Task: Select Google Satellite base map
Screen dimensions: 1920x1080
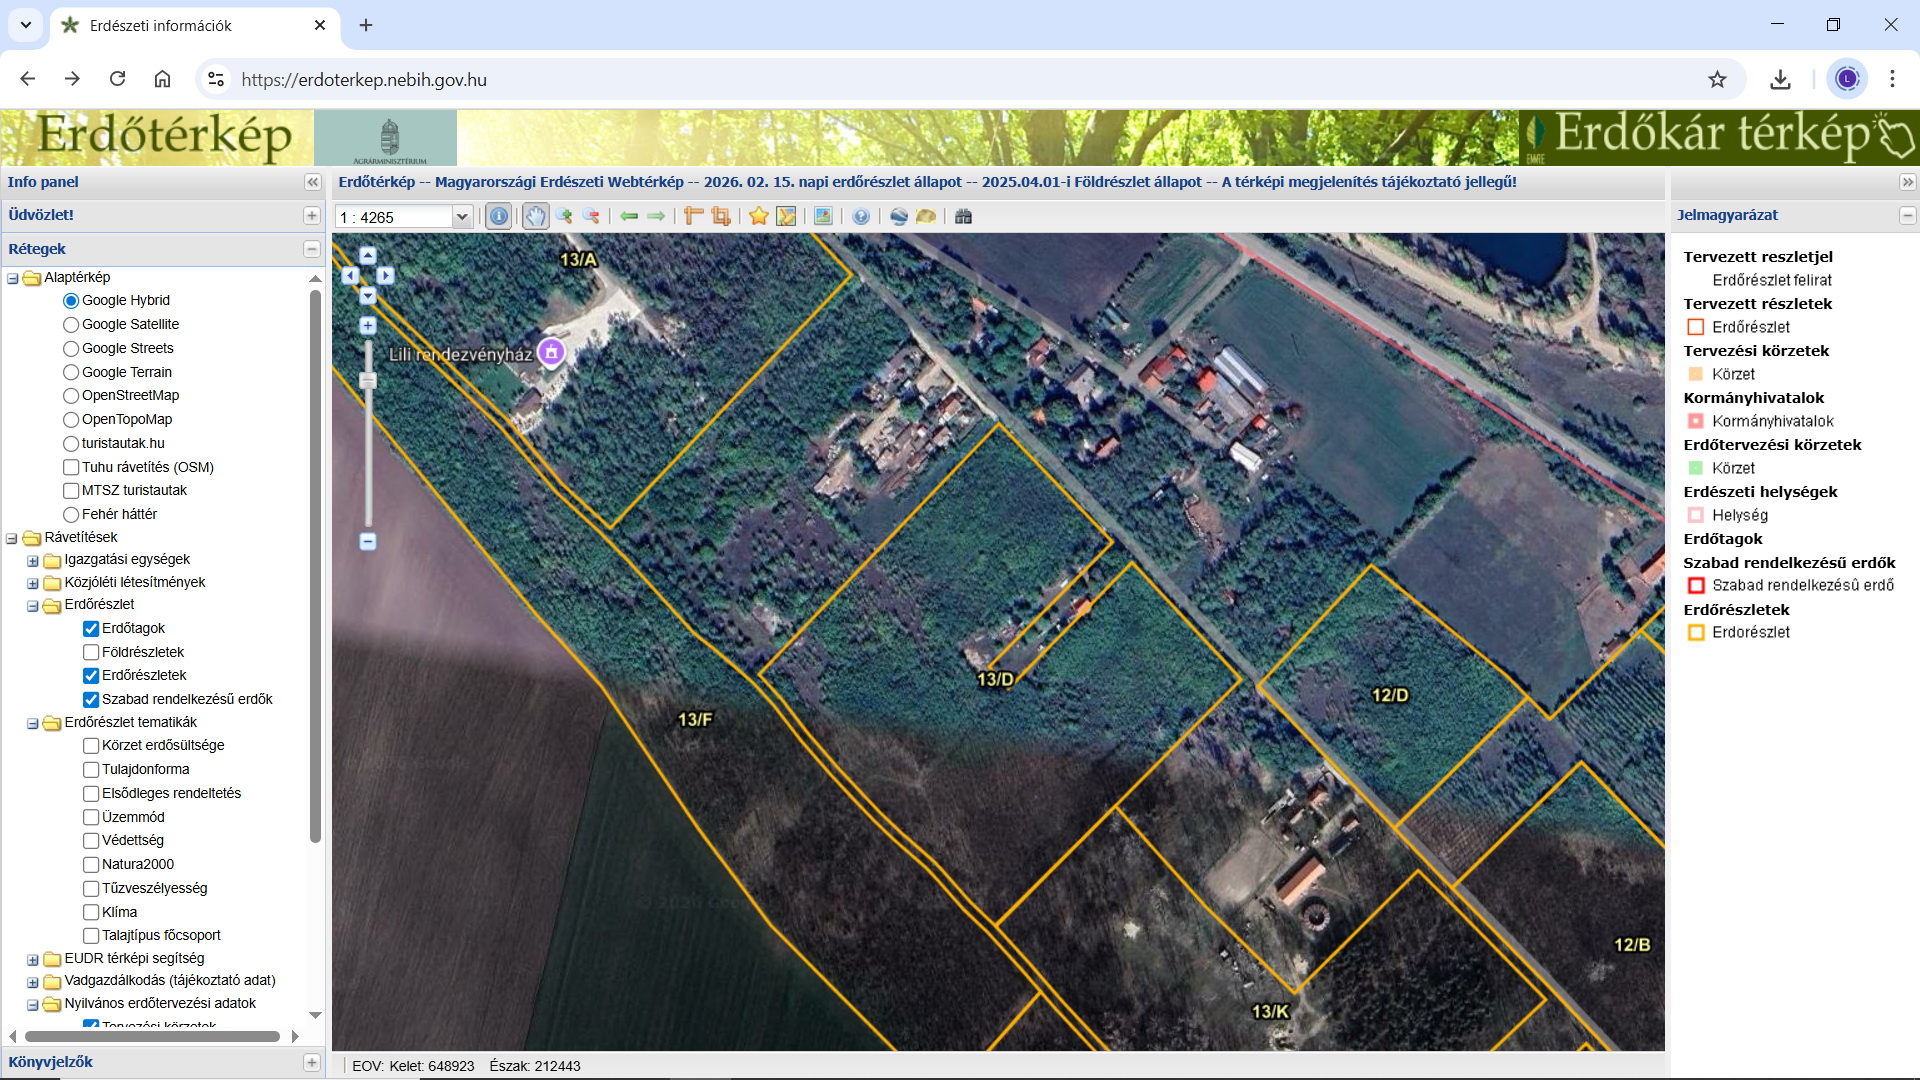Action: pos(71,324)
